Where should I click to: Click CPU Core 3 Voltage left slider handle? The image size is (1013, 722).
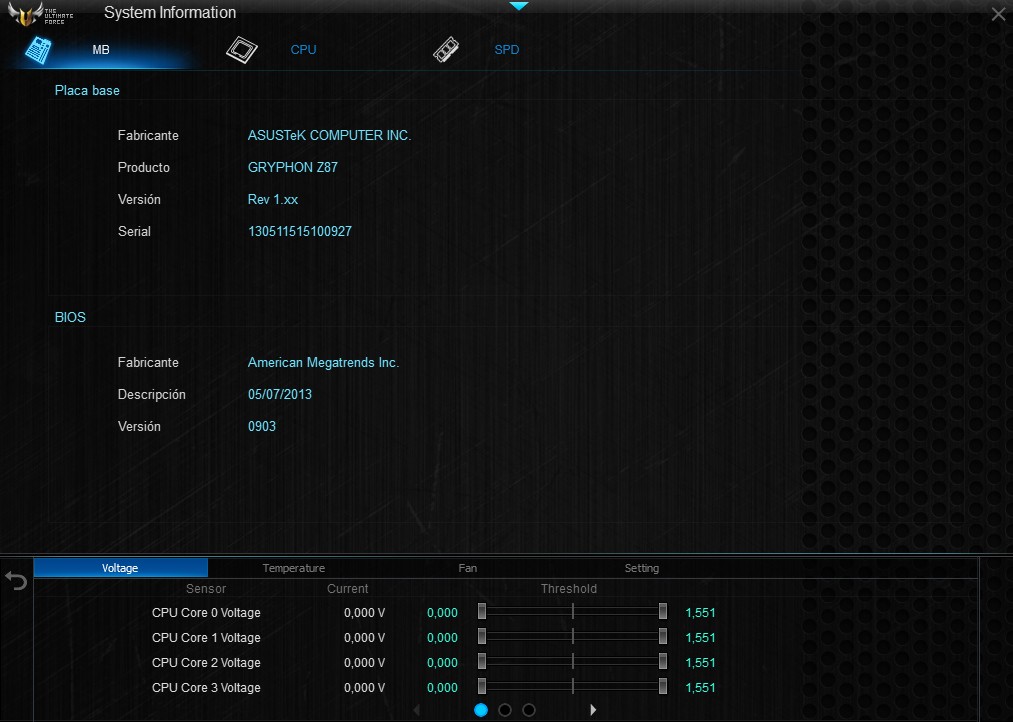pyautogui.click(x=482, y=686)
